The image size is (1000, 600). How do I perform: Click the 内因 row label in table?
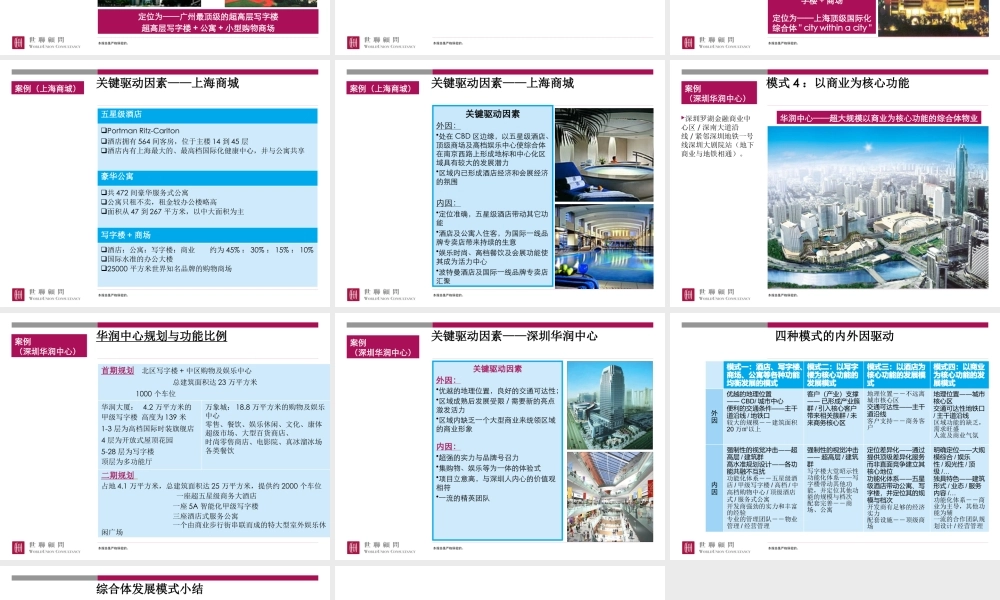tap(714, 488)
